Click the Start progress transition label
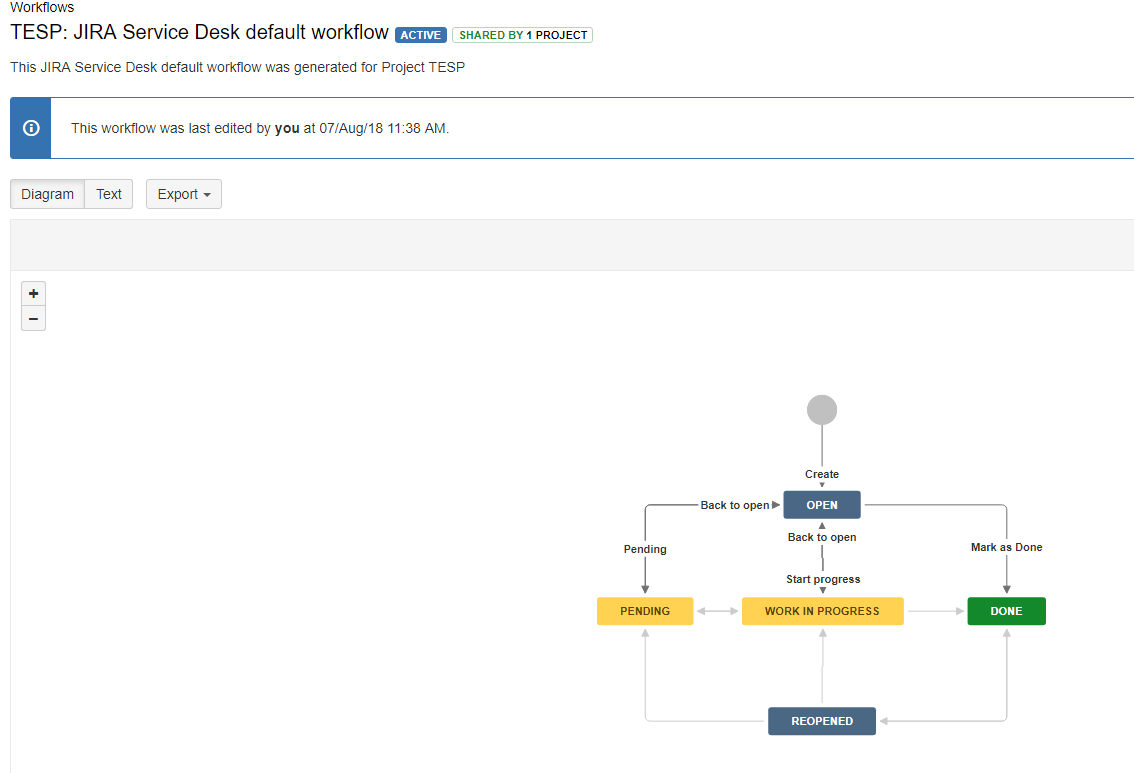 (x=822, y=579)
